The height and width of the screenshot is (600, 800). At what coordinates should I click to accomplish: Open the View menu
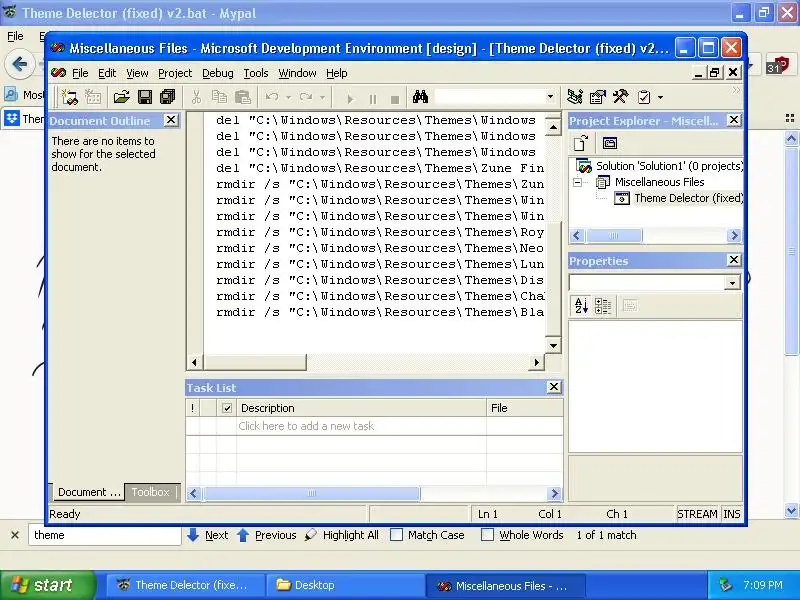pos(137,73)
